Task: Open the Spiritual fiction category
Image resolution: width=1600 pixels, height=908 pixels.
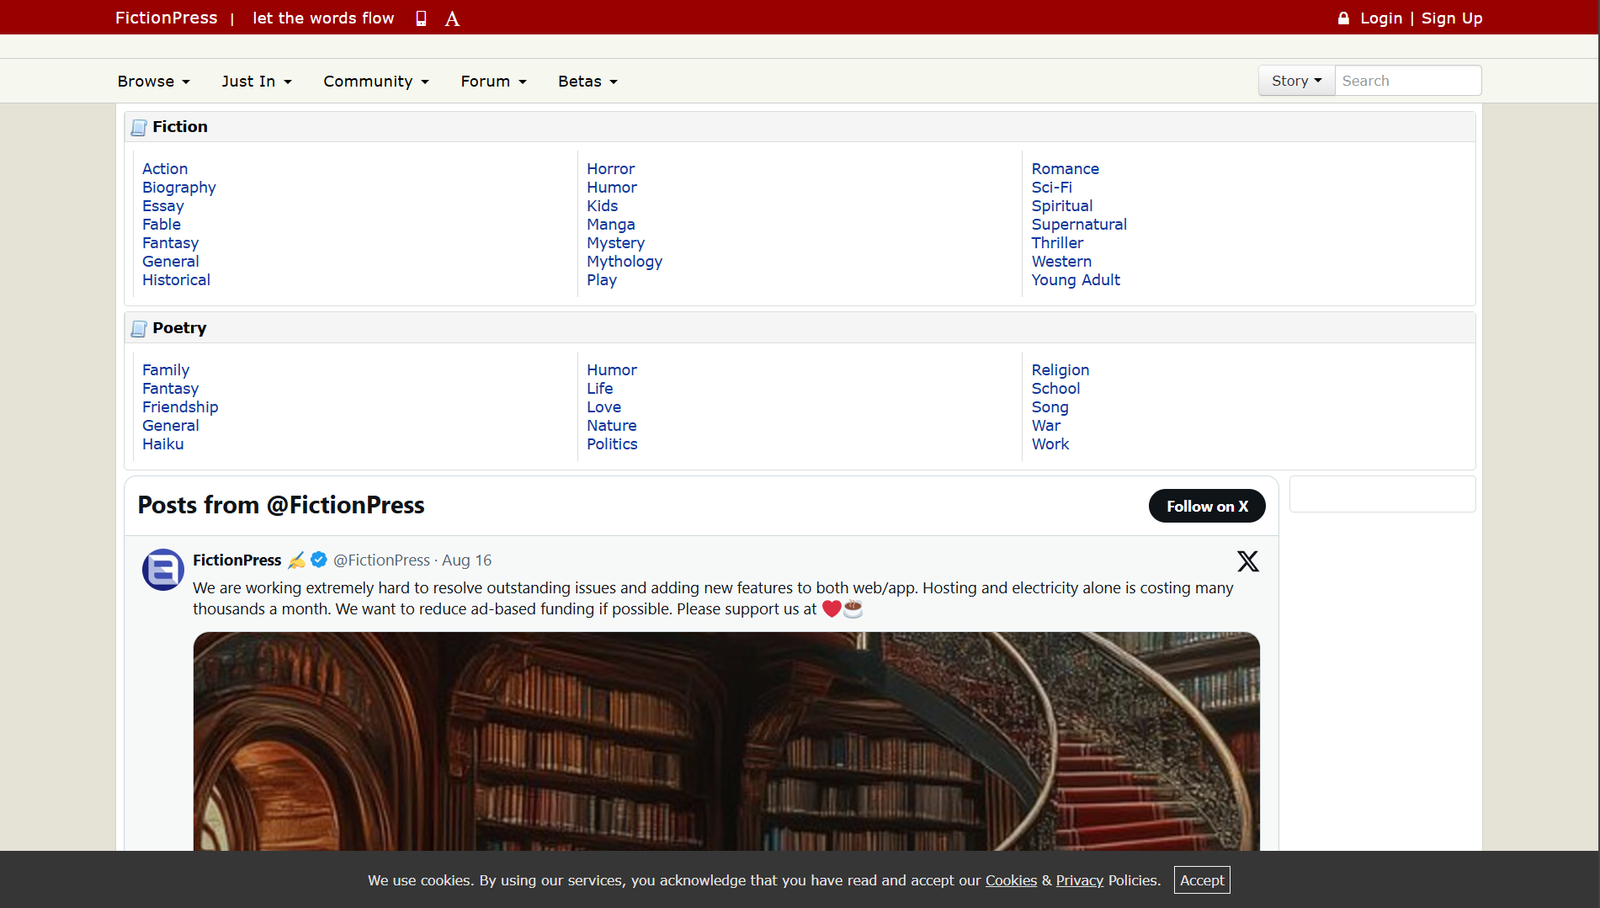Action: click(1062, 206)
